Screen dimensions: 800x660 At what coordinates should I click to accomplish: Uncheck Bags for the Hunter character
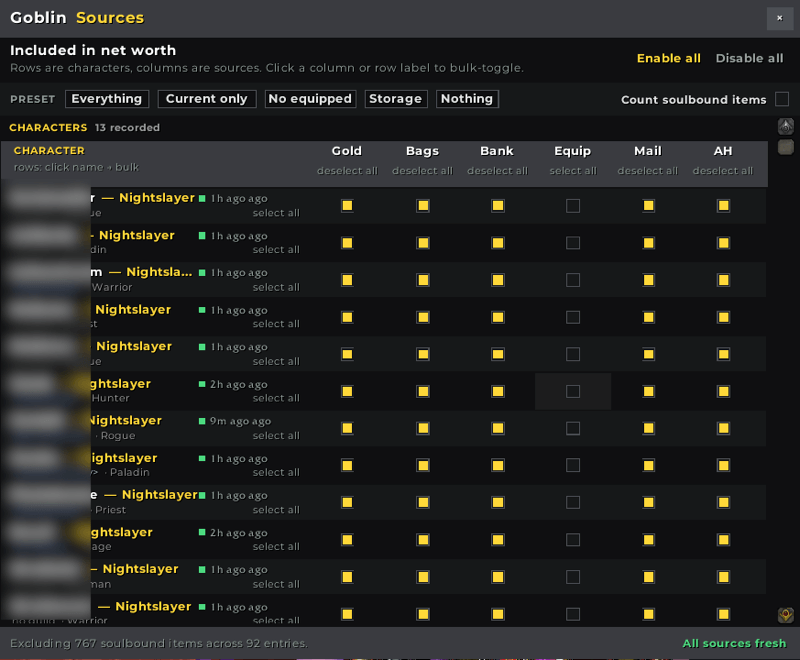[x=423, y=392]
